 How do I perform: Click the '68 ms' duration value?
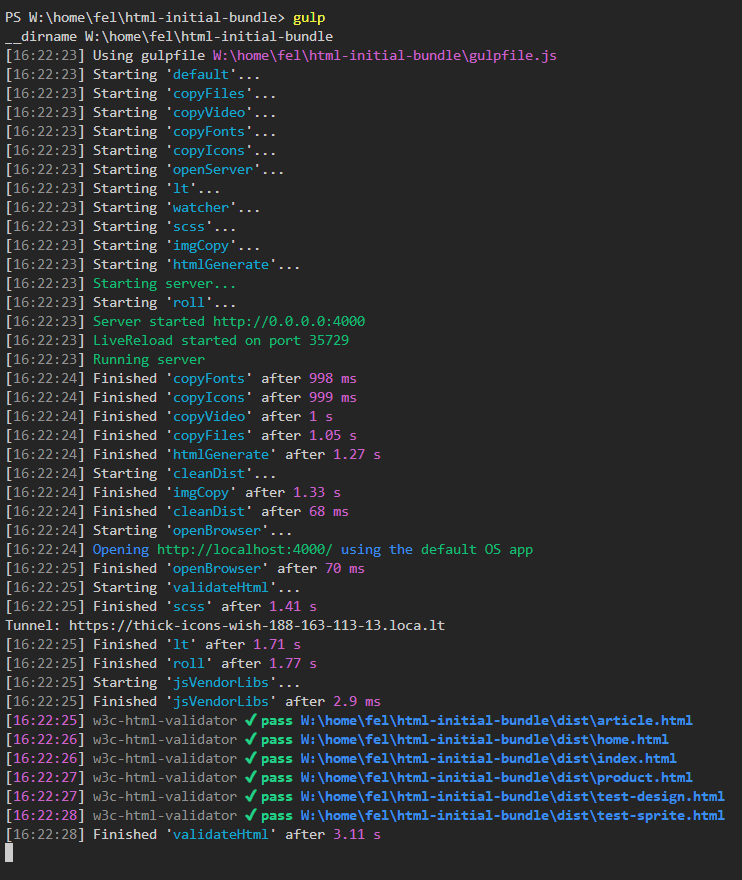(329, 512)
